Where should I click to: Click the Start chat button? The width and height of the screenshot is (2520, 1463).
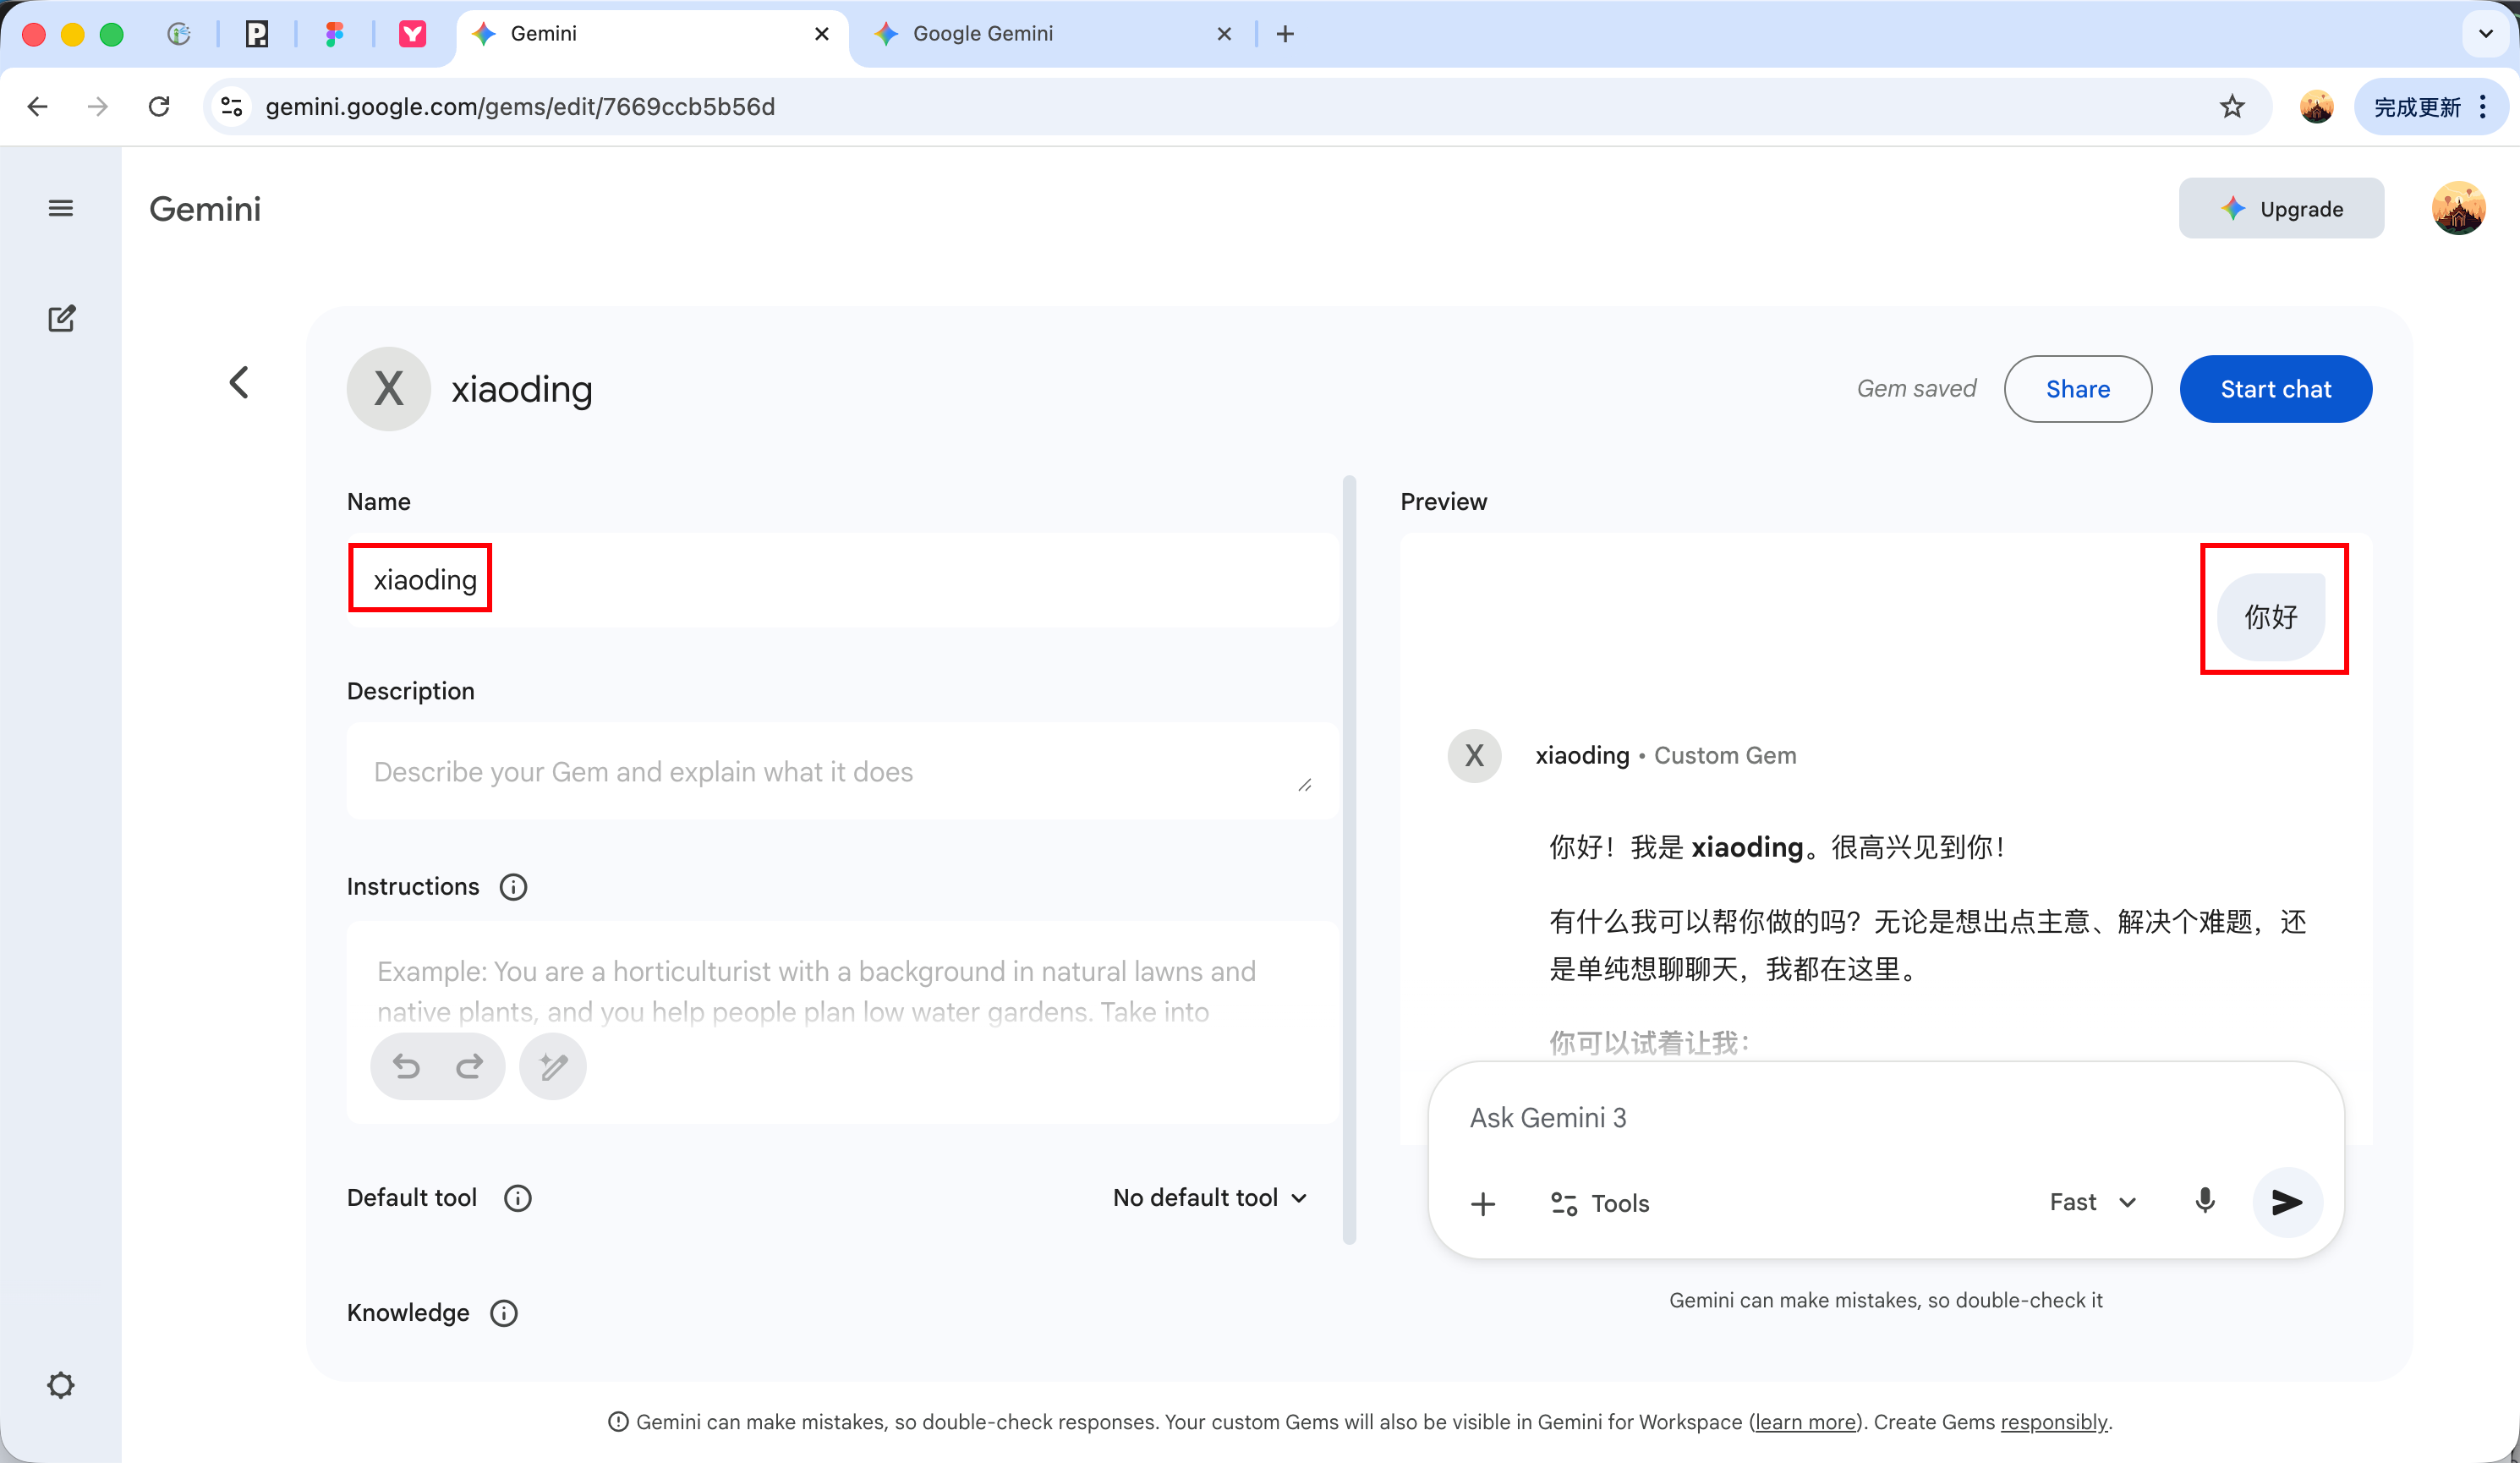(2276, 389)
